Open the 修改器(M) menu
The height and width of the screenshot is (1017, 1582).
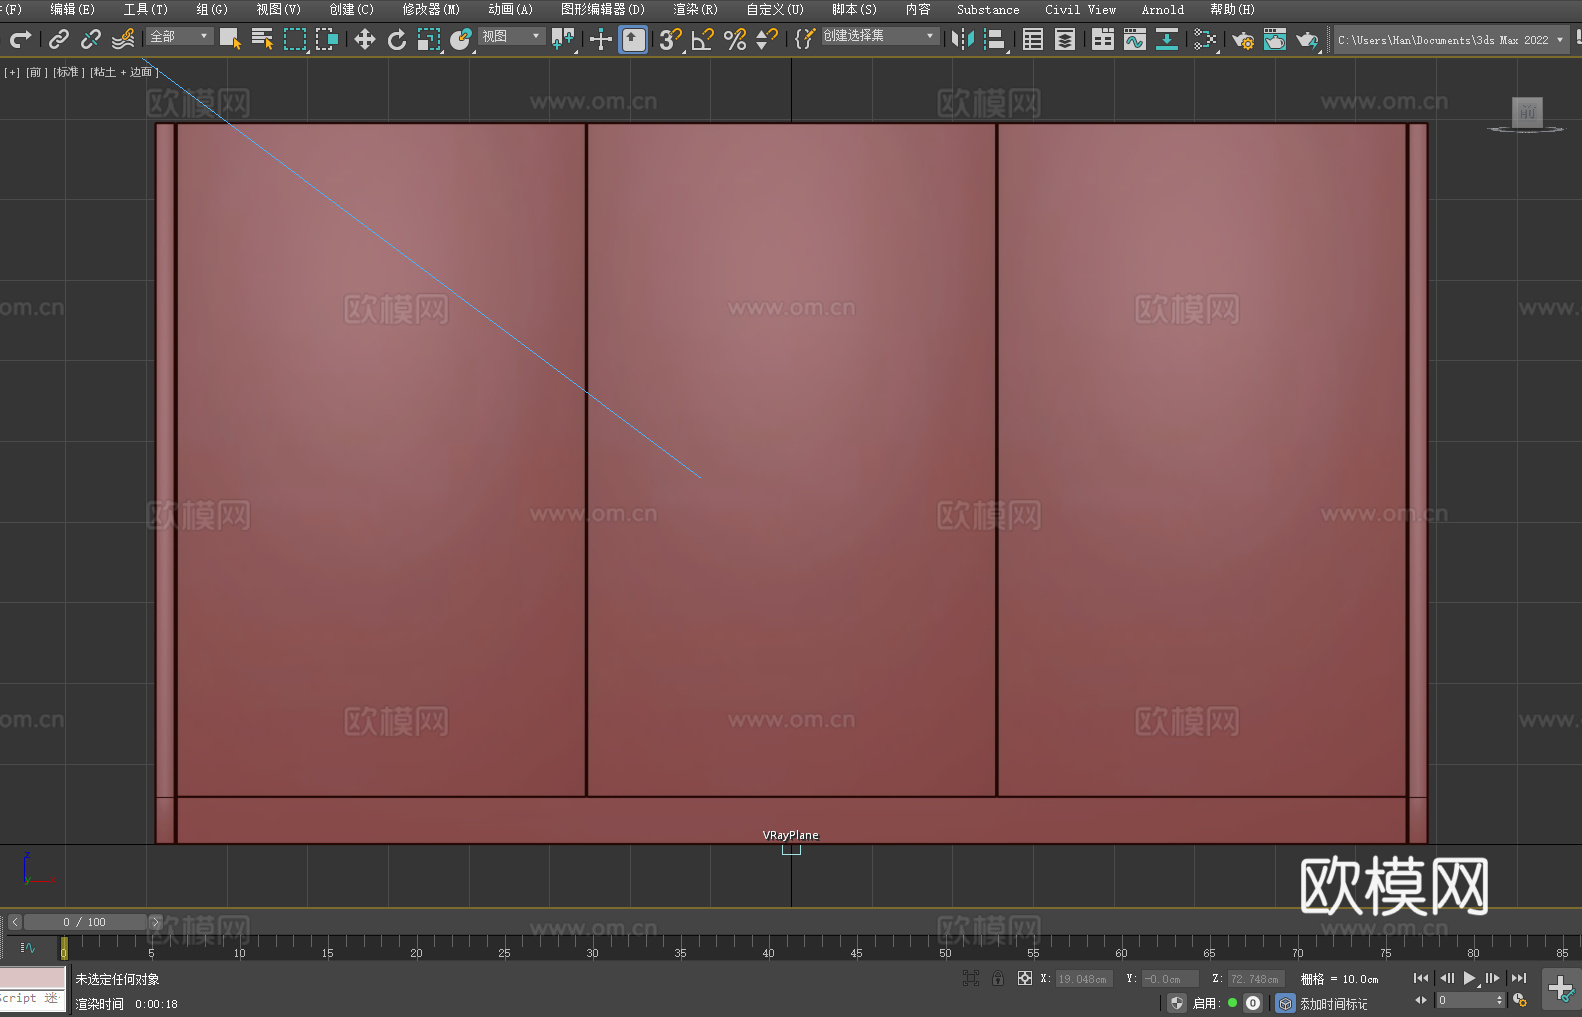431,9
